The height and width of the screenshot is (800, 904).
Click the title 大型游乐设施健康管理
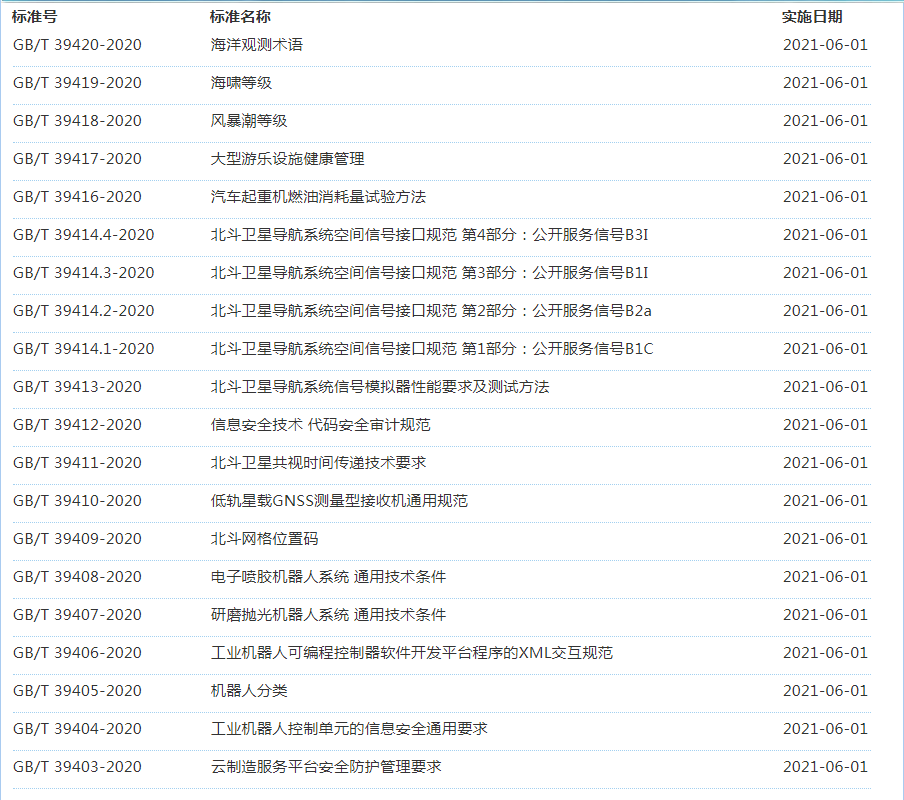287,159
